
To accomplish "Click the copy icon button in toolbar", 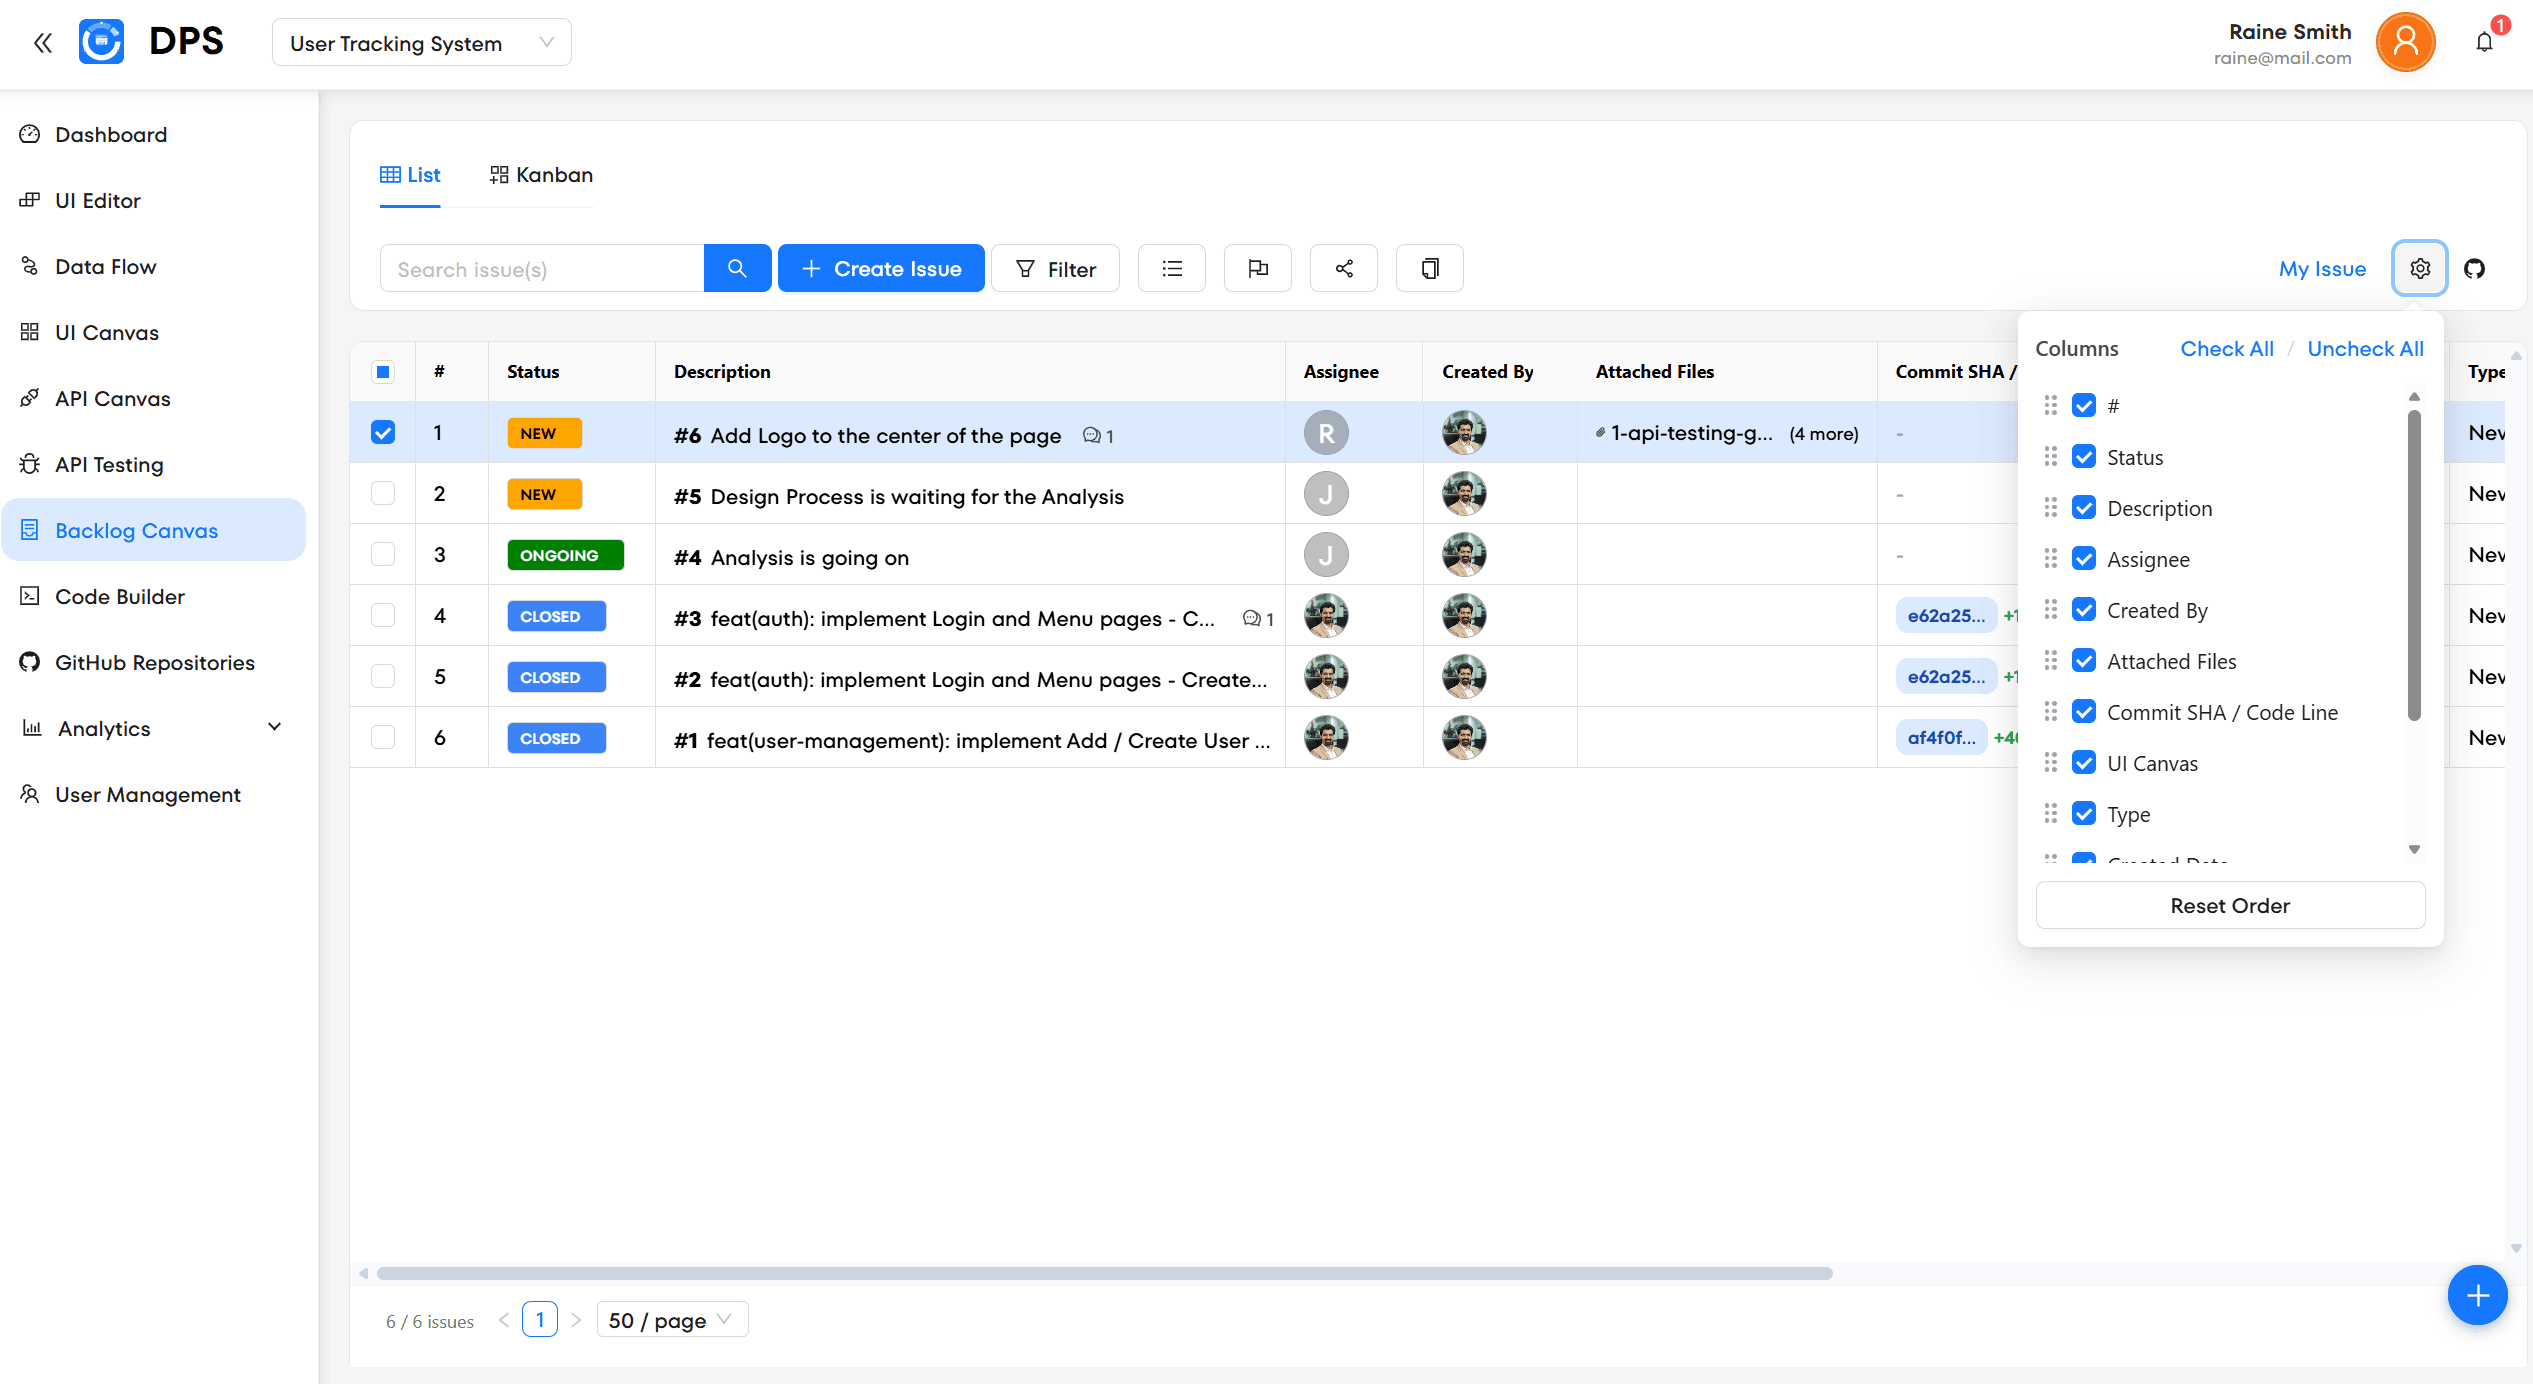I will tap(1429, 268).
